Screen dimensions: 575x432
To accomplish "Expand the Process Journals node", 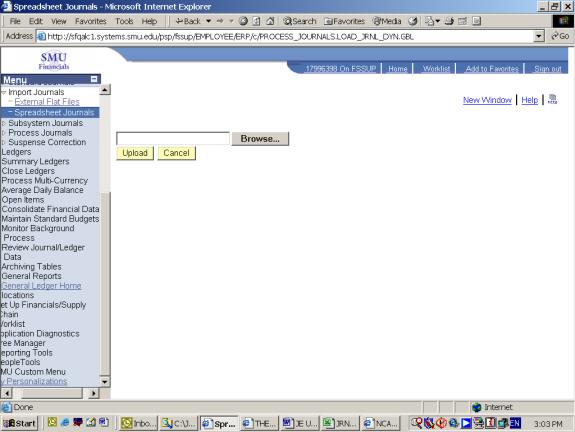I will [4, 133].
